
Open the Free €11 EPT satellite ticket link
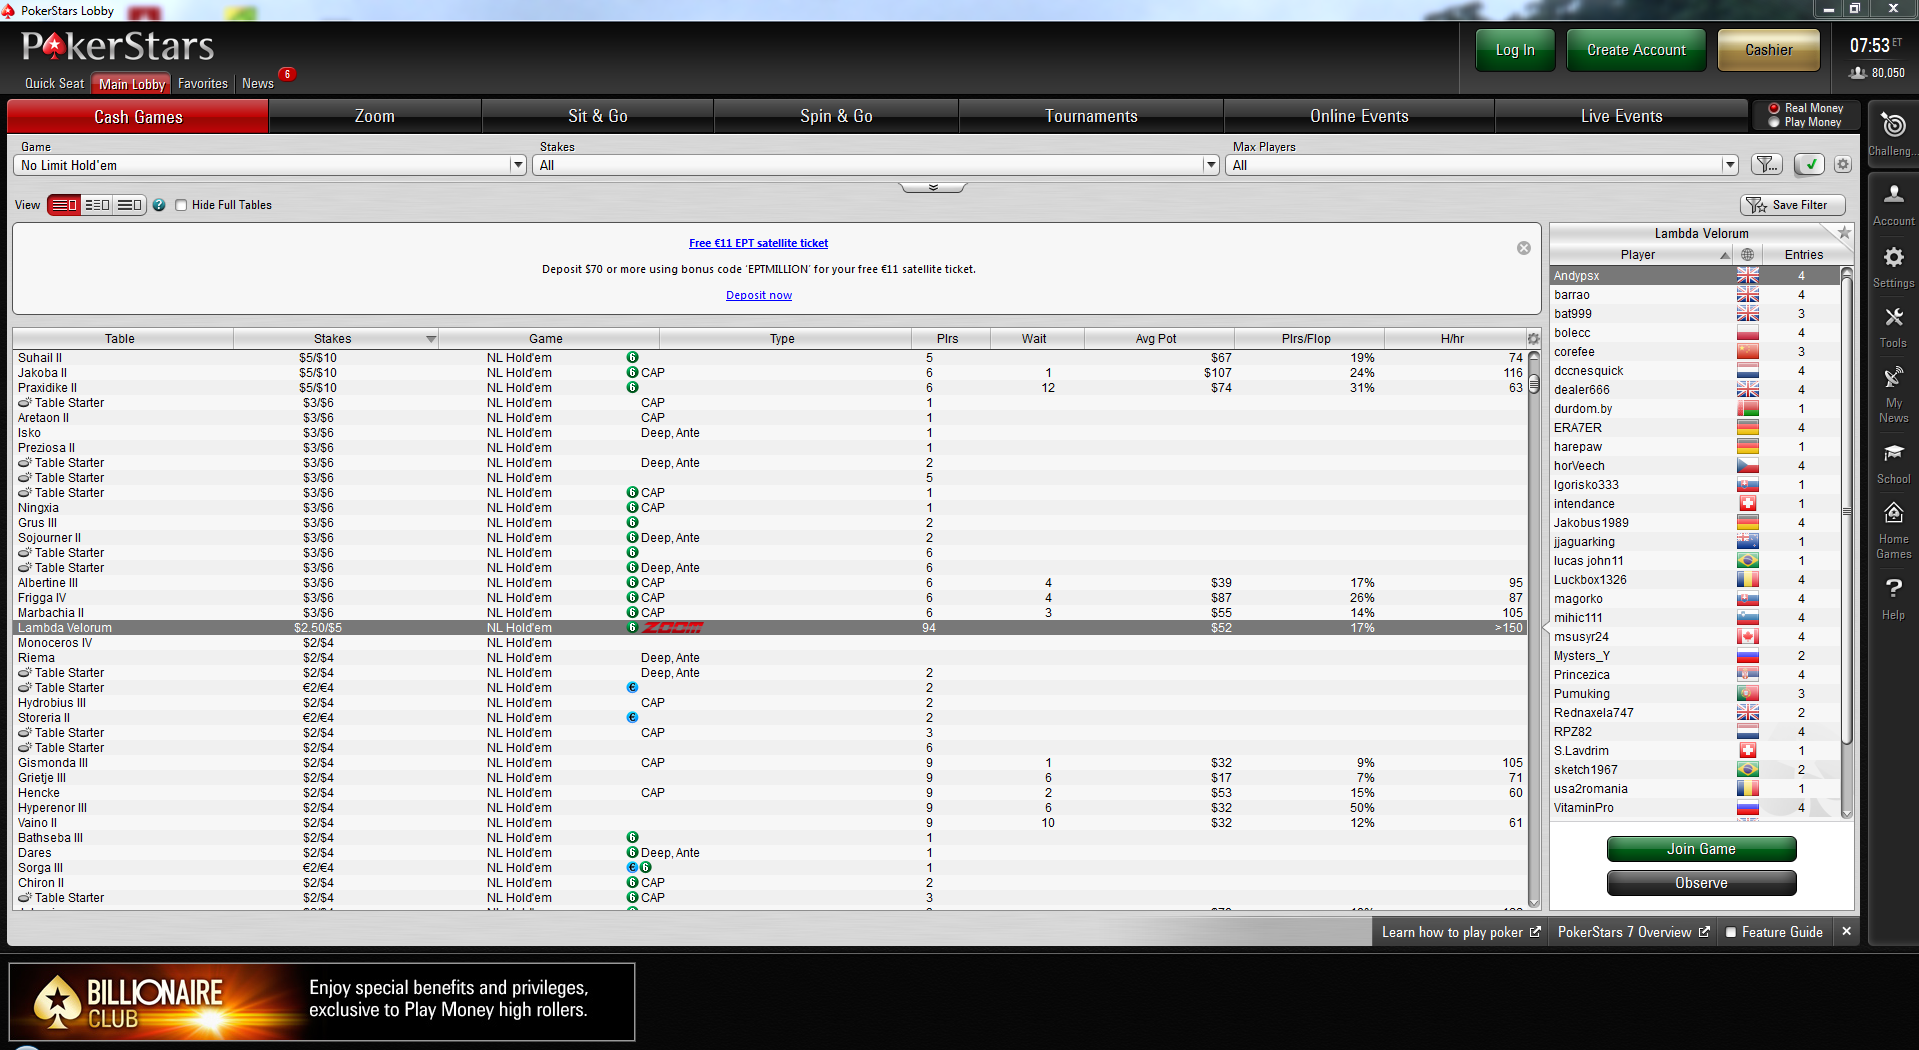(x=758, y=243)
